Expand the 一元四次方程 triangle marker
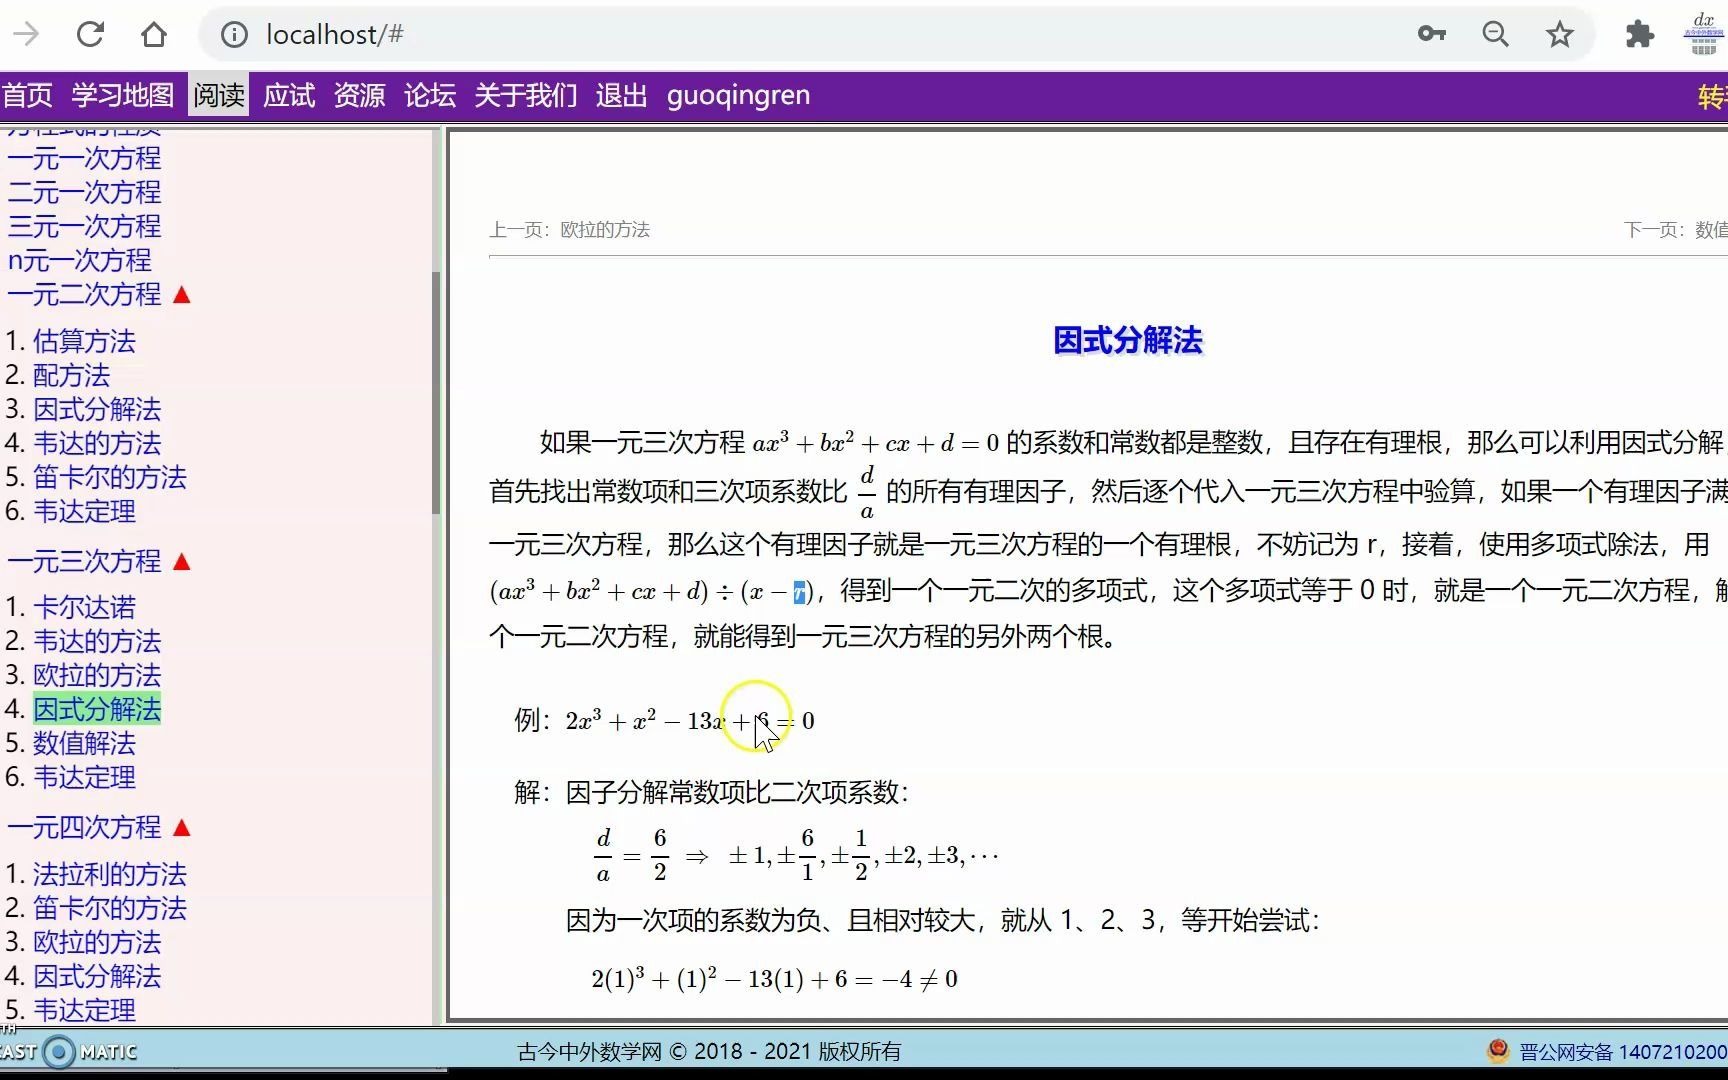This screenshot has height=1080, width=1728. point(183,827)
